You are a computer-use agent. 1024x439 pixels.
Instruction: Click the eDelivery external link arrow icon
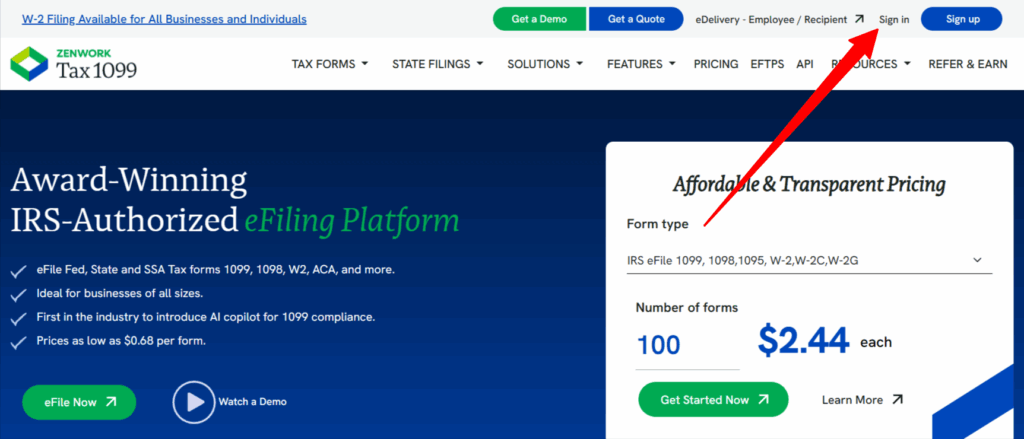point(859,19)
